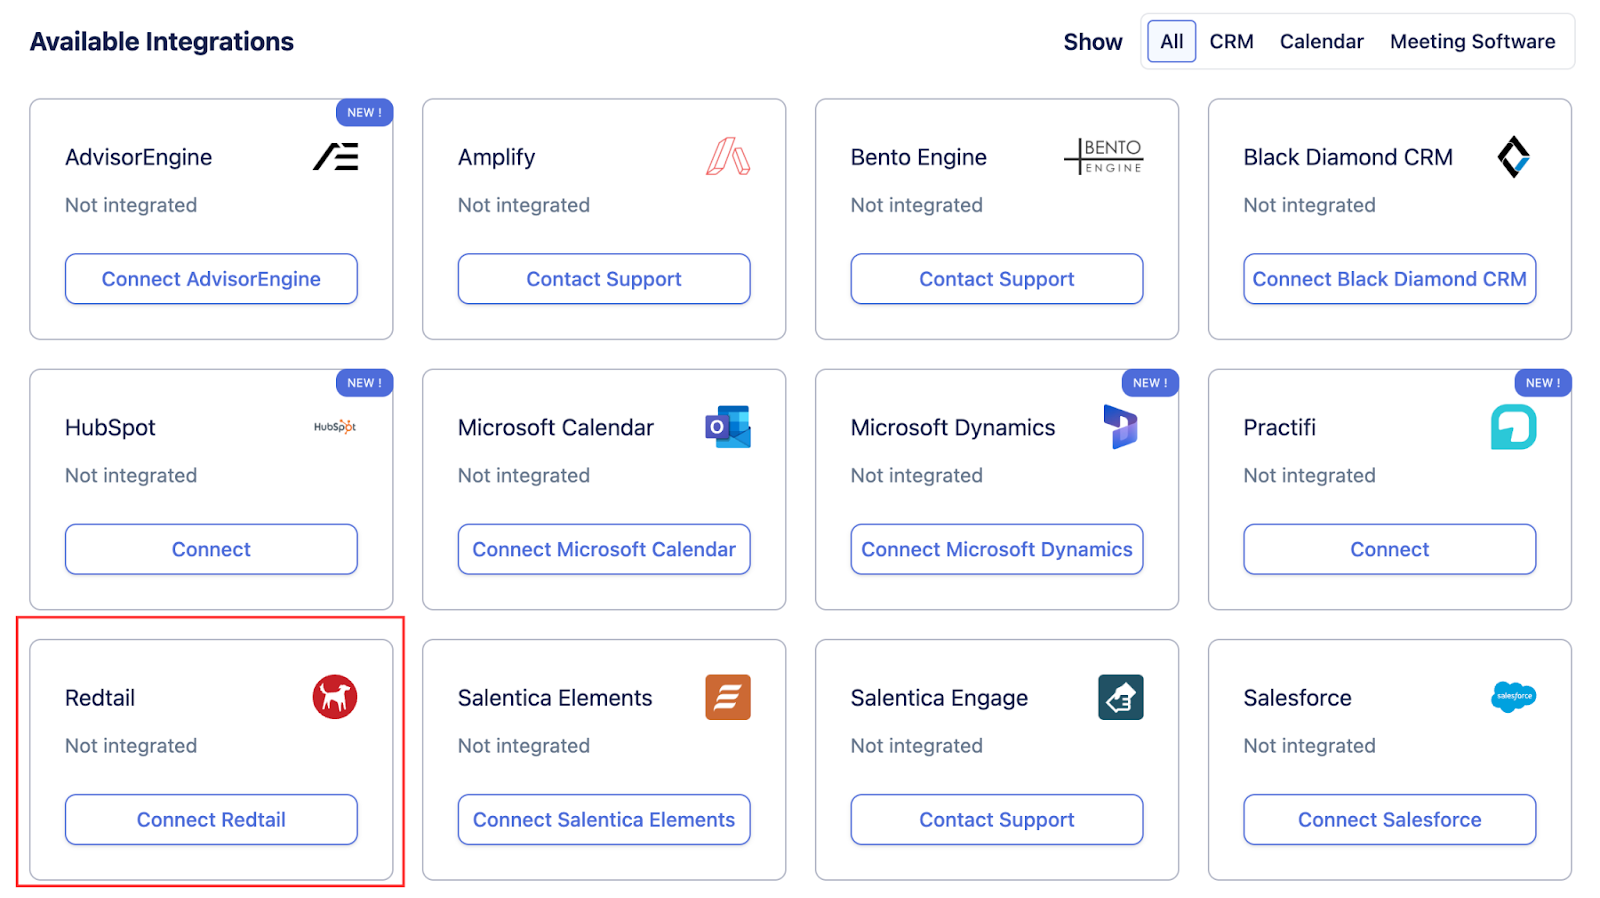The image size is (1600, 898).
Task: Click the Salesforce cloud logo
Action: pos(1513,696)
